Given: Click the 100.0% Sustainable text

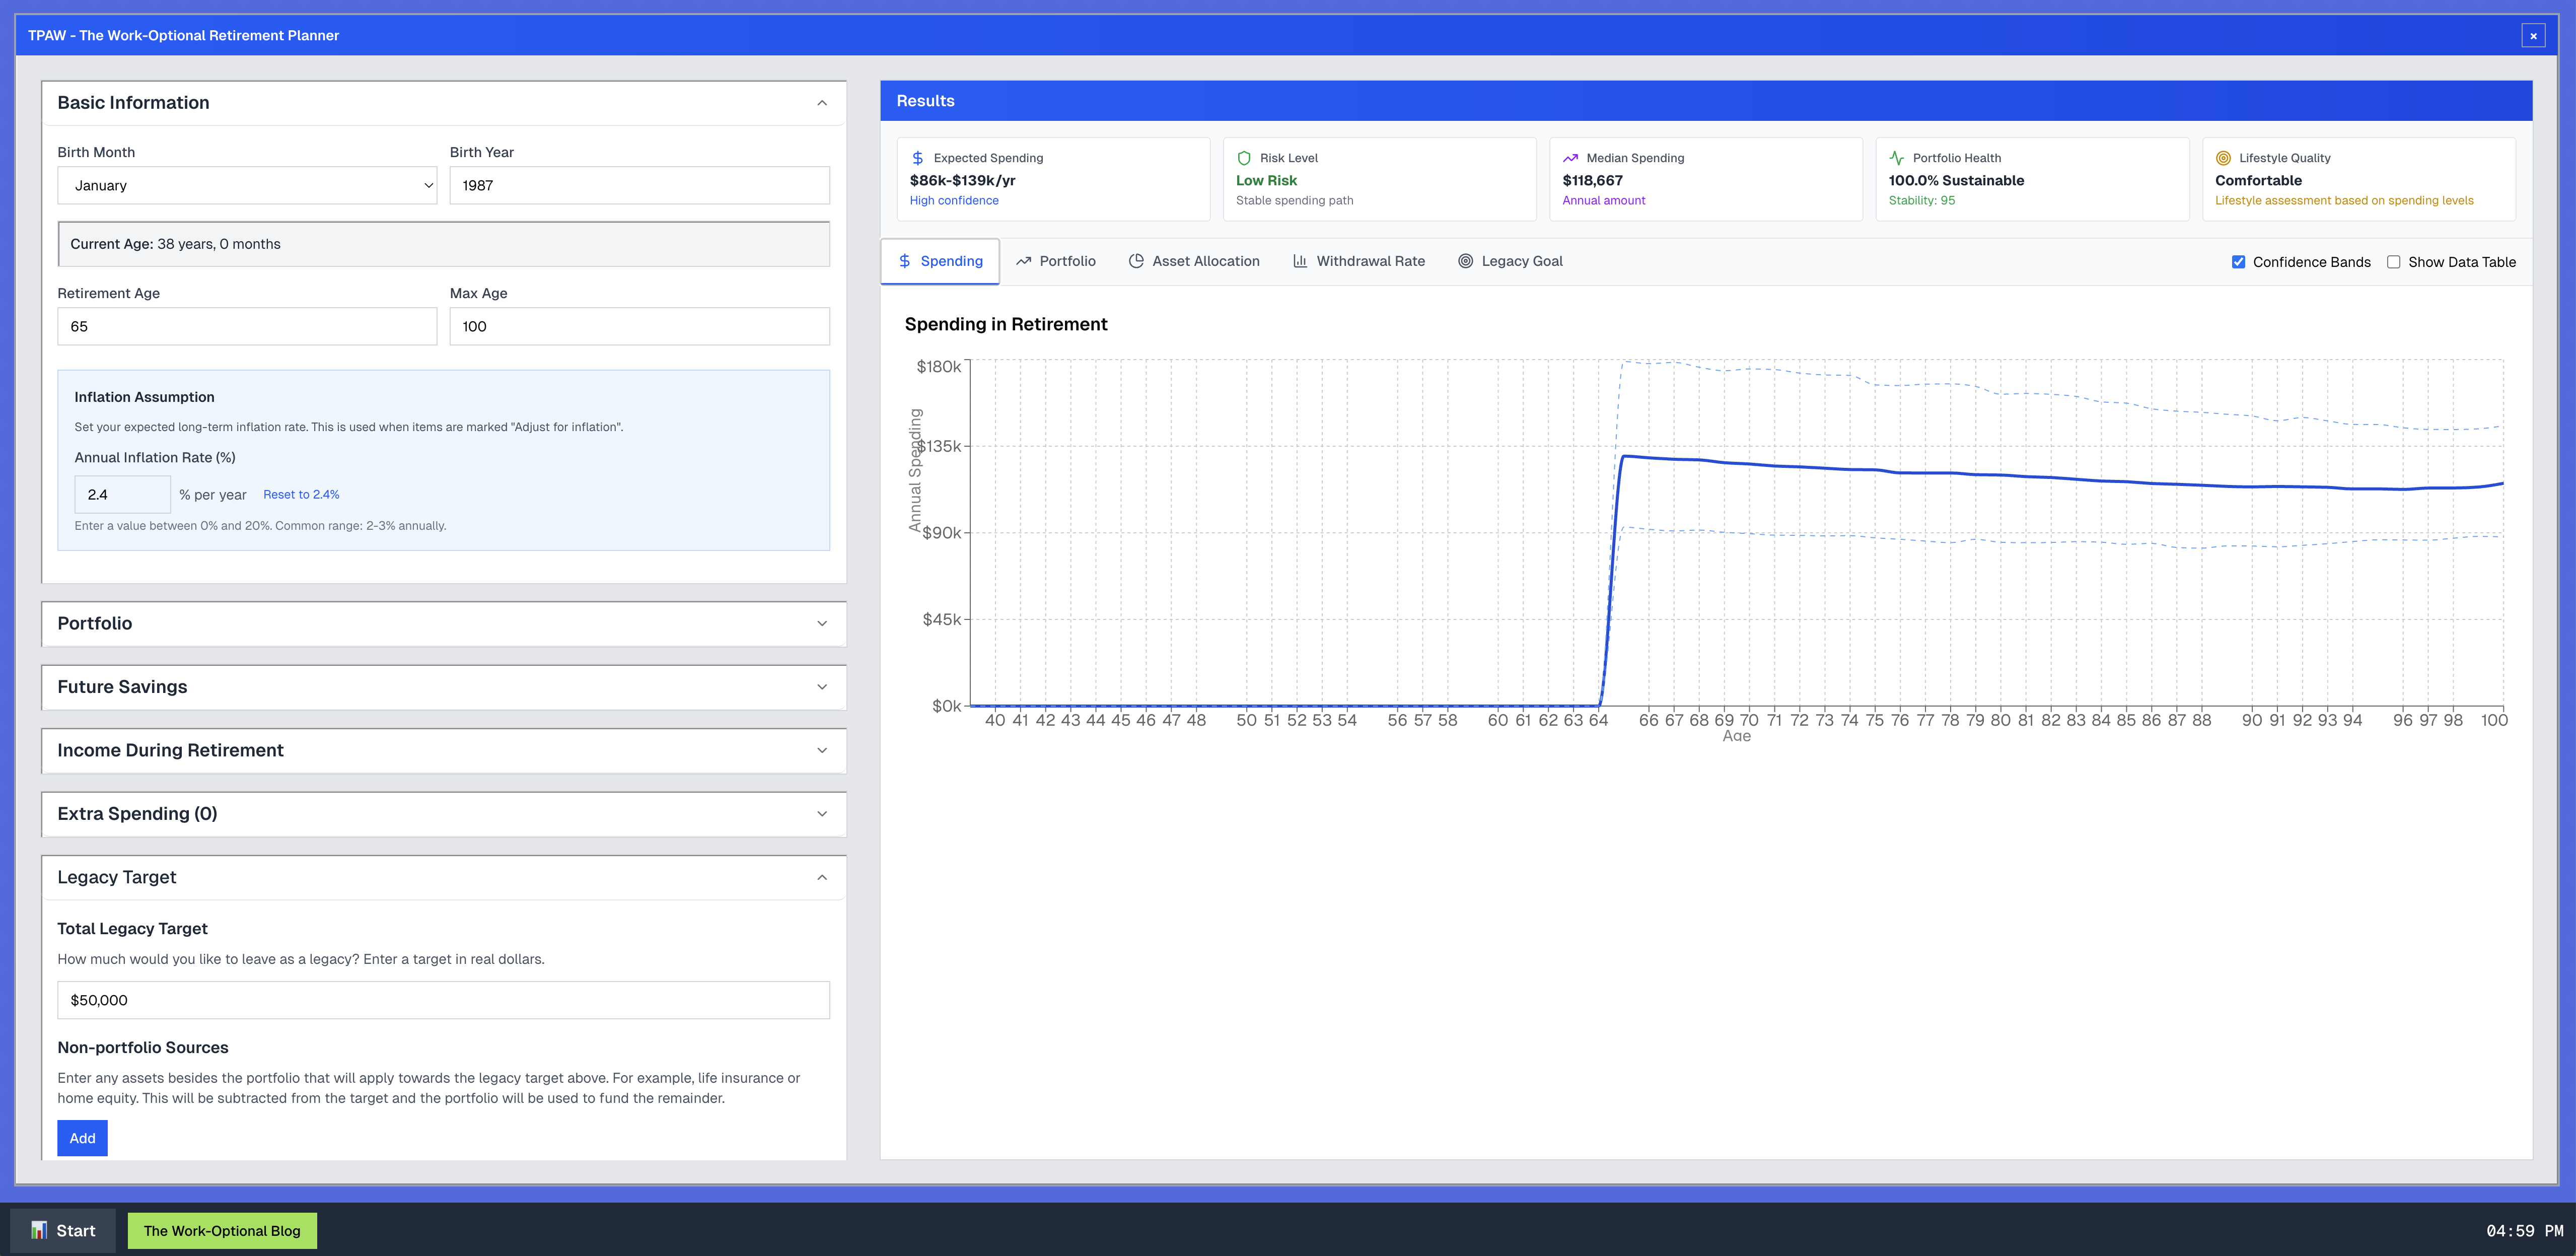Looking at the screenshot, I should point(1956,180).
